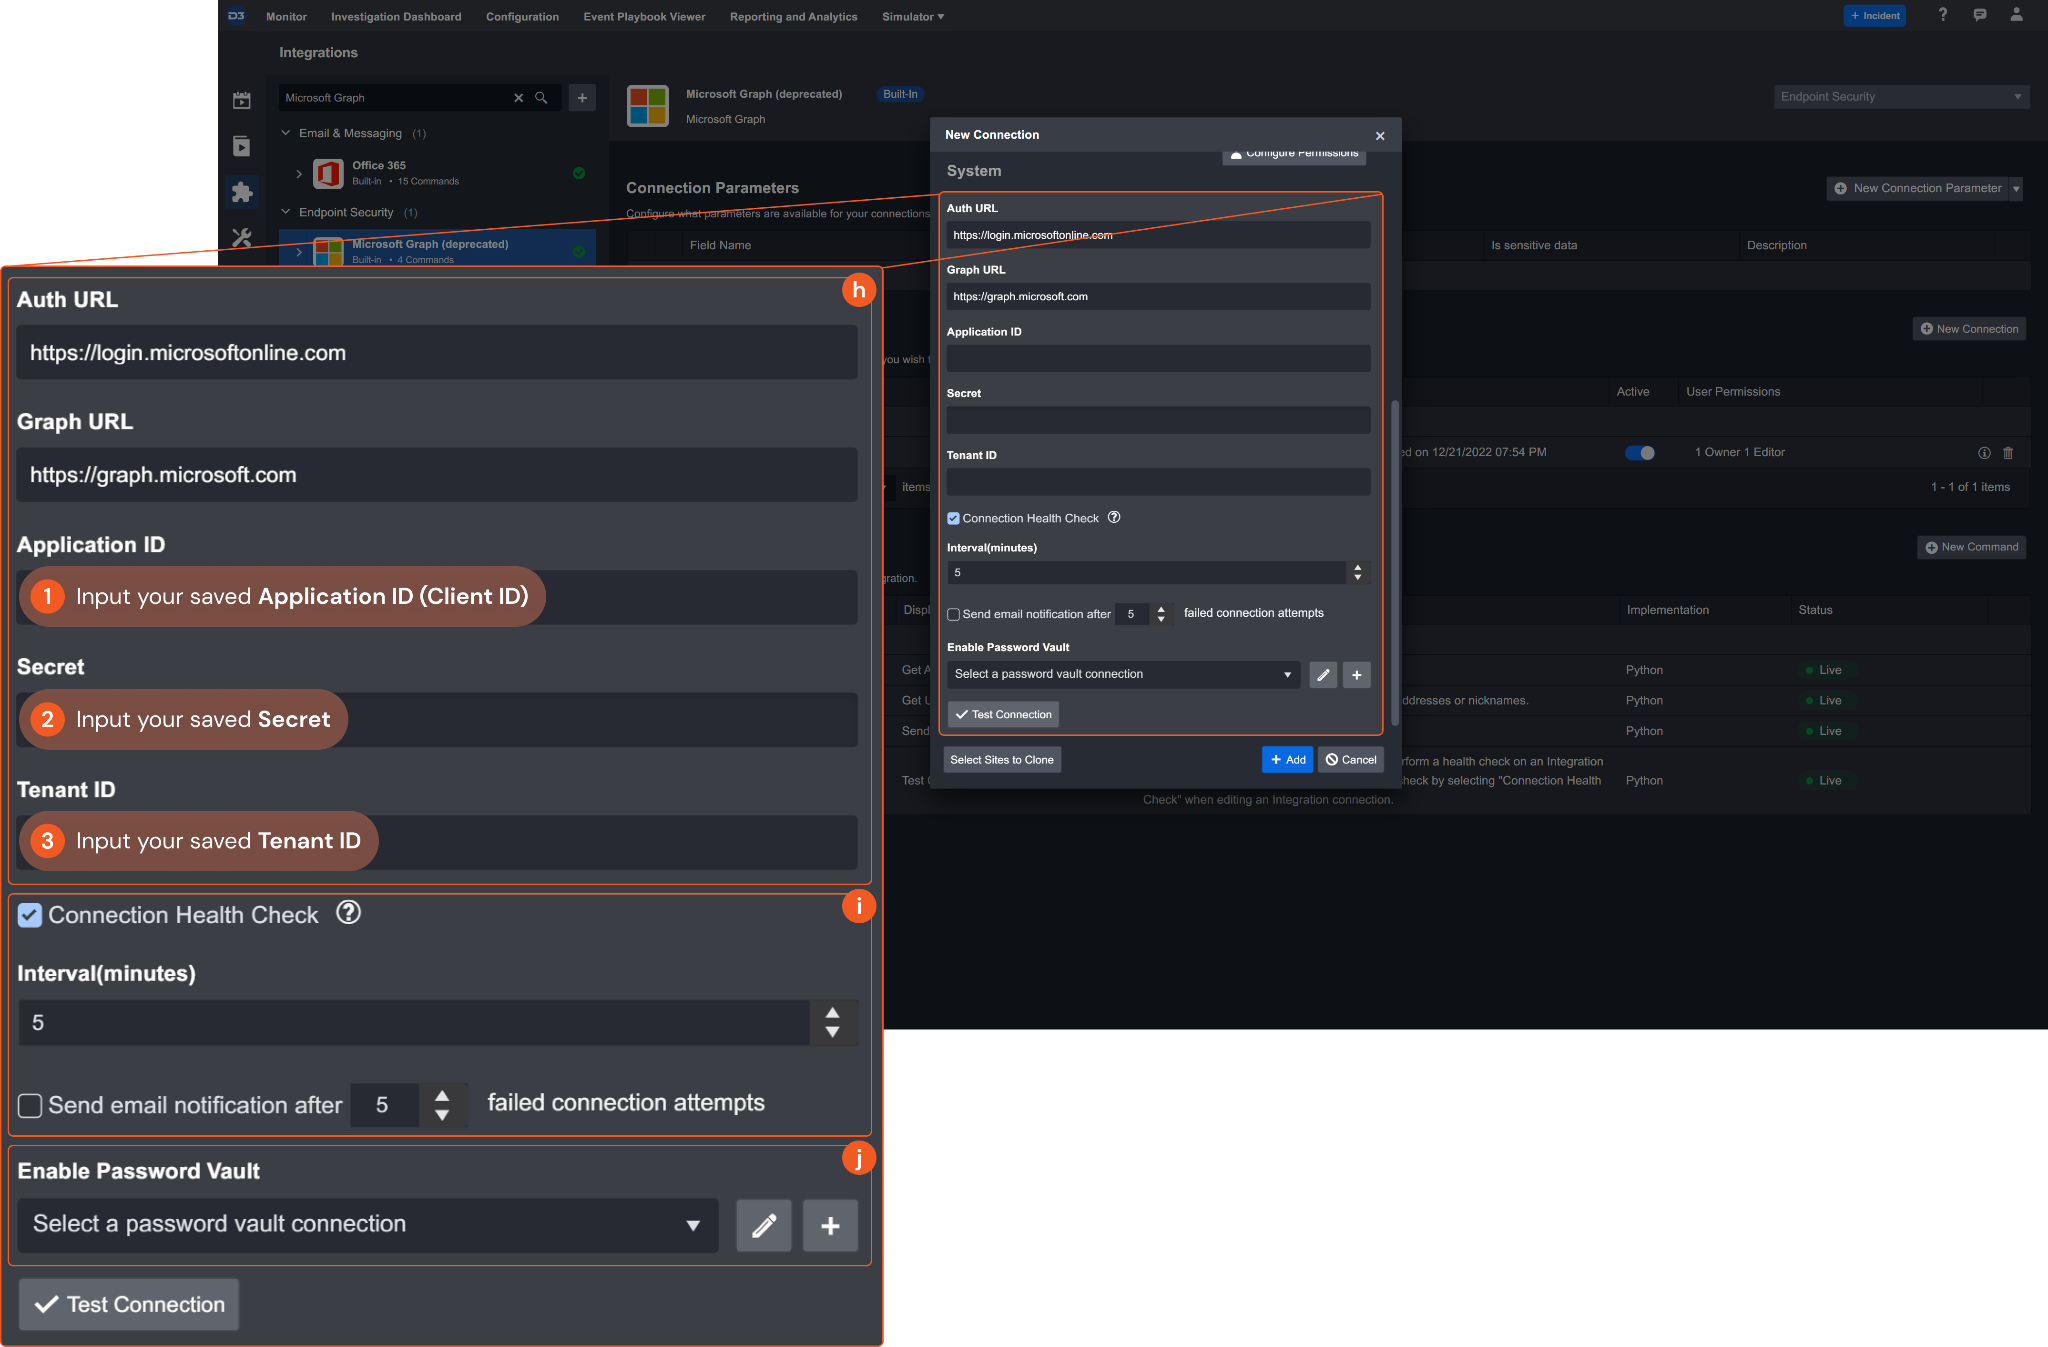Click the Add button in dialog
The height and width of the screenshot is (1347, 2048).
tap(1288, 760)
